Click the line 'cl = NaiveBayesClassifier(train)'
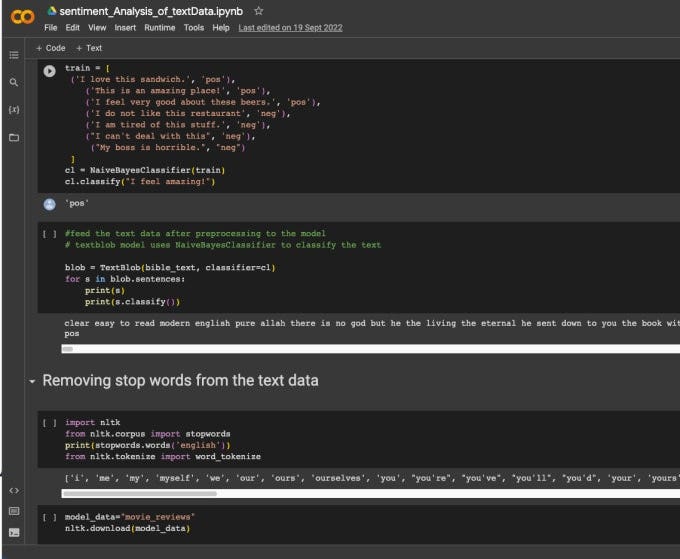The width and height of the screenshot is (680, 559). 145,170
